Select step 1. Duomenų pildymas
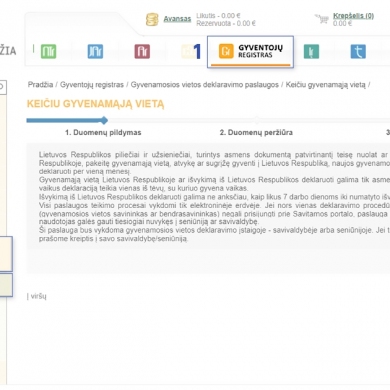This screenshot has width=390, height=390. (x=103, y=132)
